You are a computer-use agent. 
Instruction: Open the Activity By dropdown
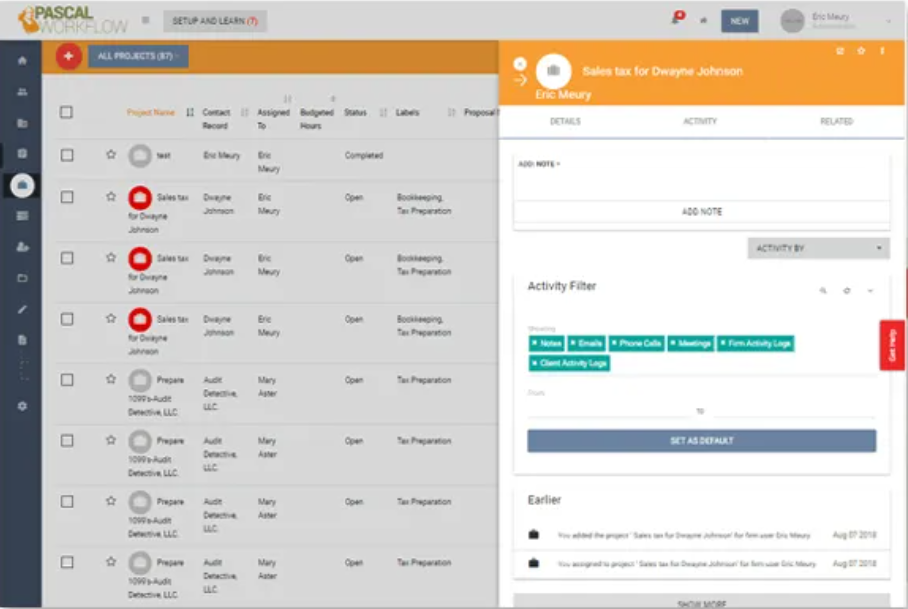[818, 248]
